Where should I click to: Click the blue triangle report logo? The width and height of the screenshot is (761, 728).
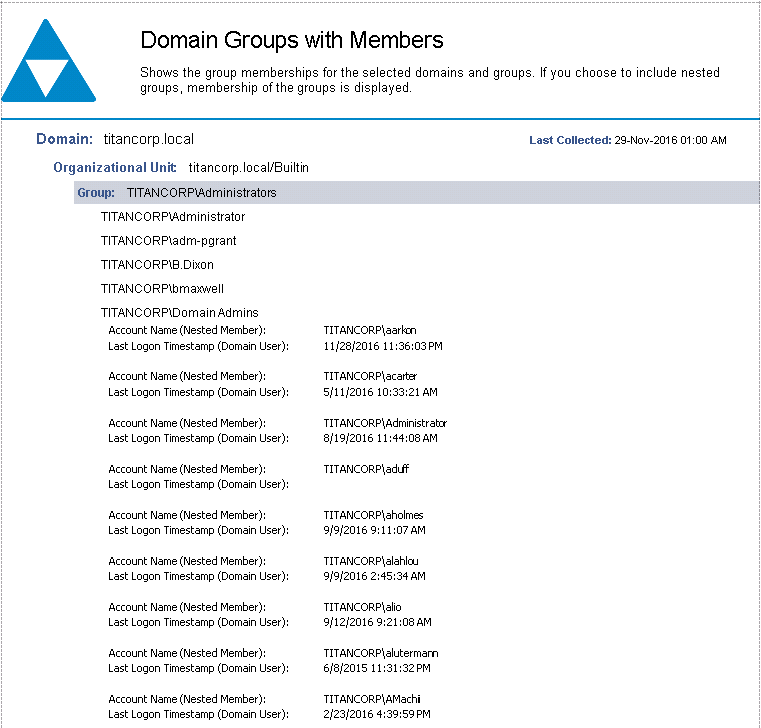click(x=48, y=64)
